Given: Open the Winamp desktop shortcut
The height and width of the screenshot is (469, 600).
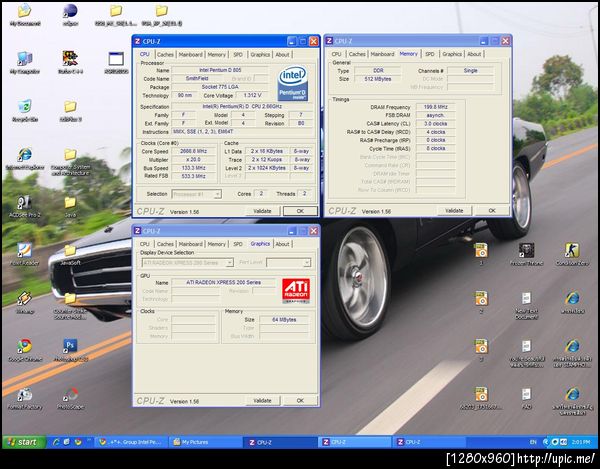Looking at the screenshot, I should tap(23, 297).
